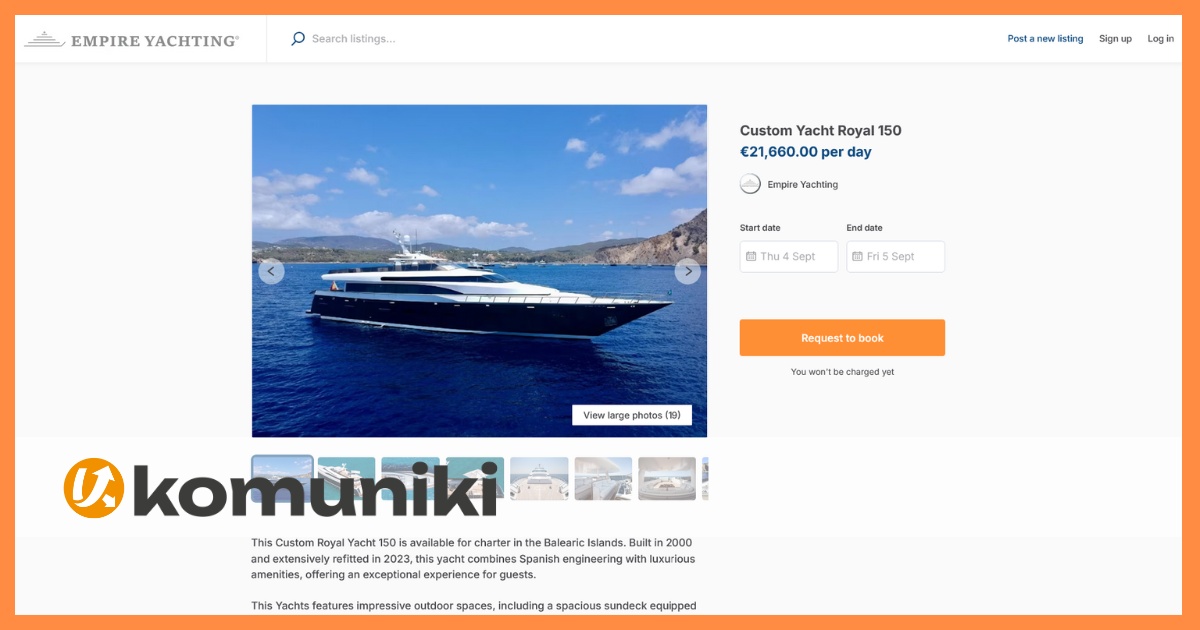Open the End date picker Fri 5 Sept
Viewport: 1200px width, 630px height.
pyautogui.click(x=895, y=257)
